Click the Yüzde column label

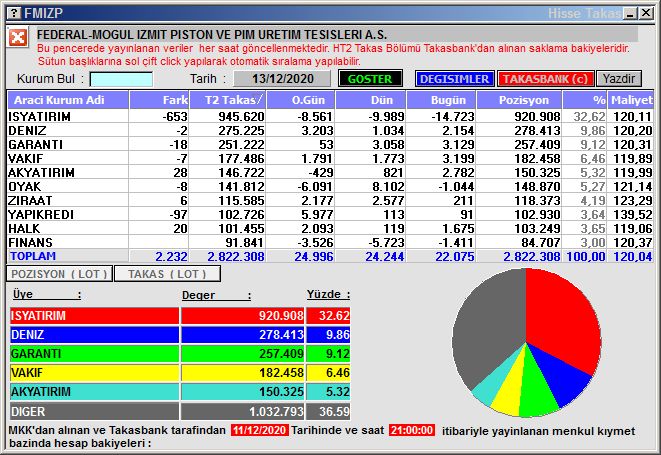[x=328, y=294]
